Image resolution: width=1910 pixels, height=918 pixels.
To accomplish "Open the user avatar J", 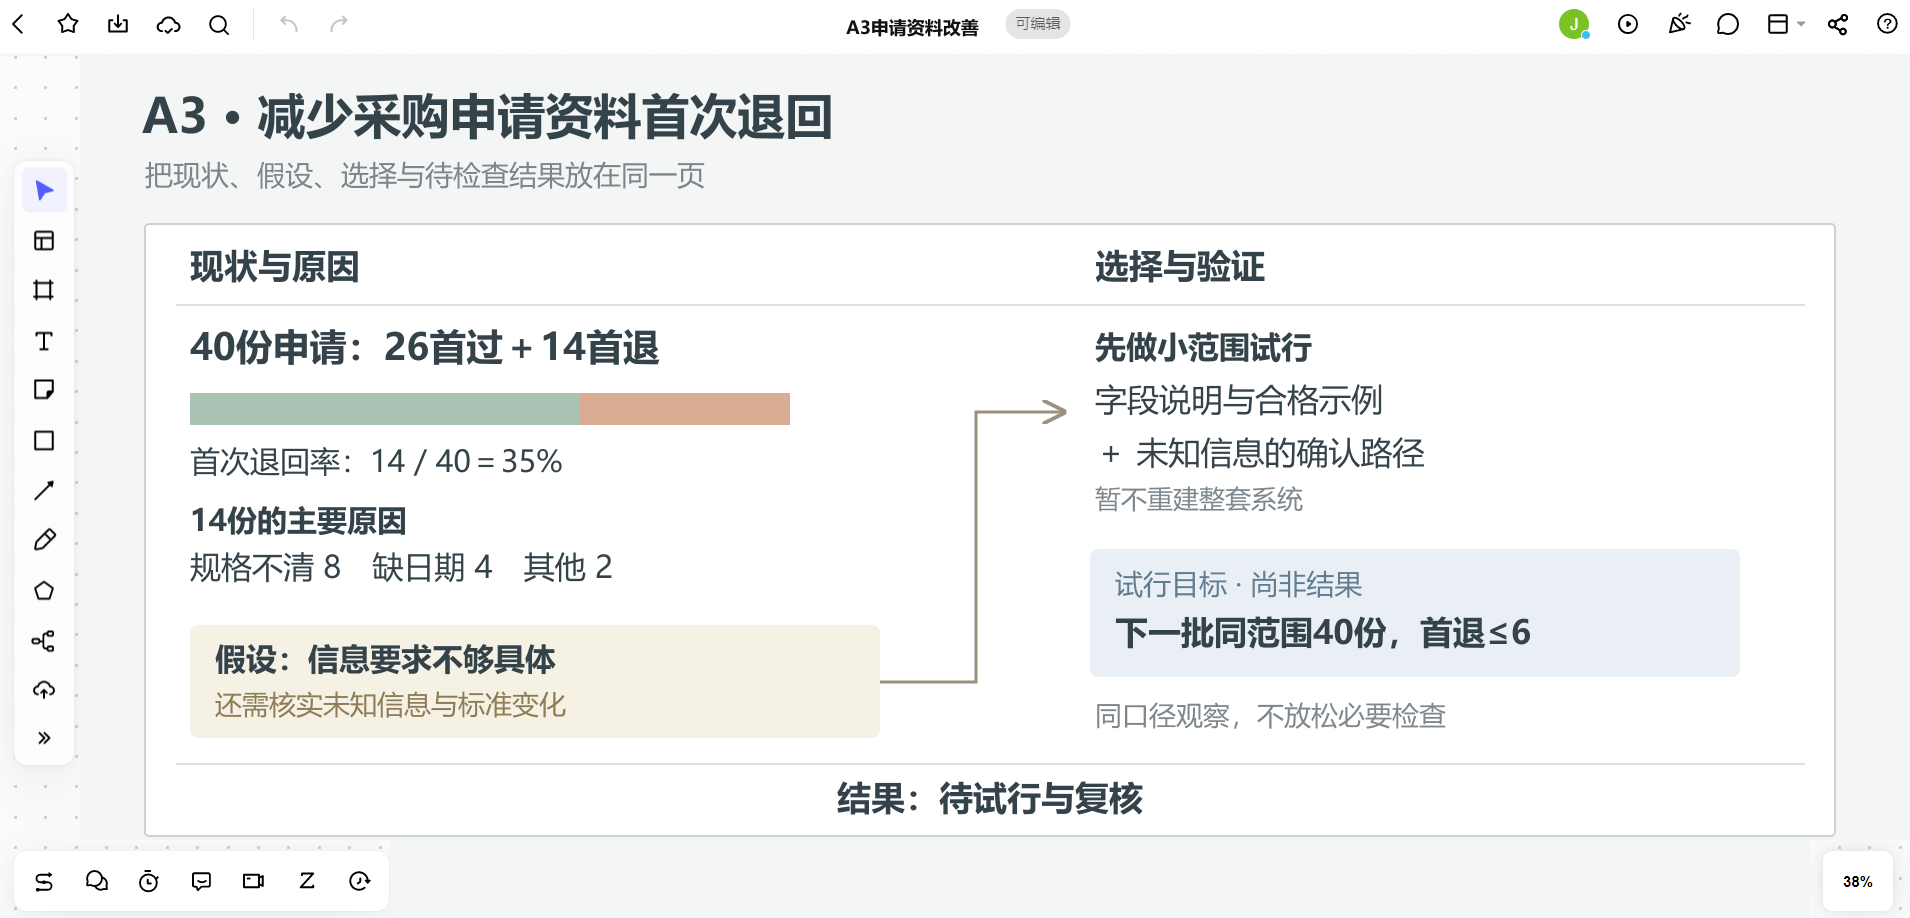I will [1574, 24].
